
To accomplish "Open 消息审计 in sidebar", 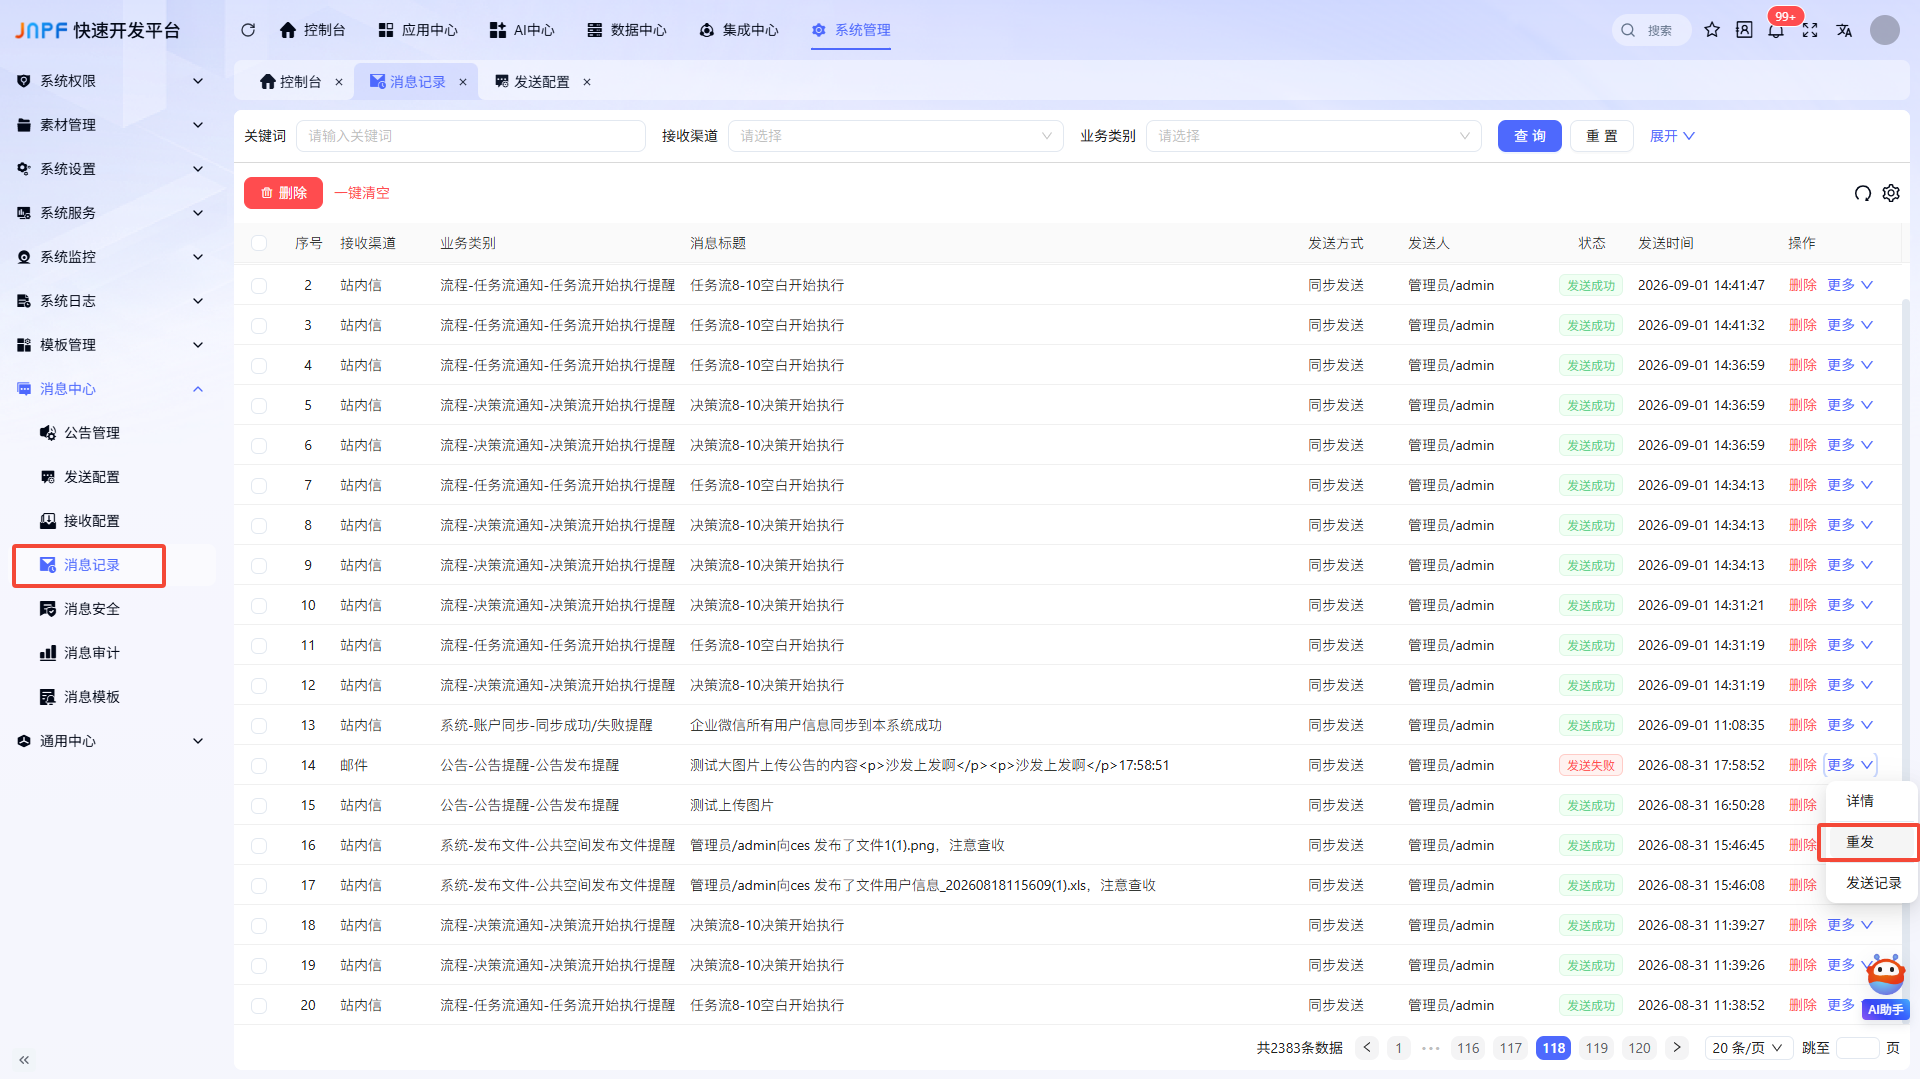I will 92,653.
